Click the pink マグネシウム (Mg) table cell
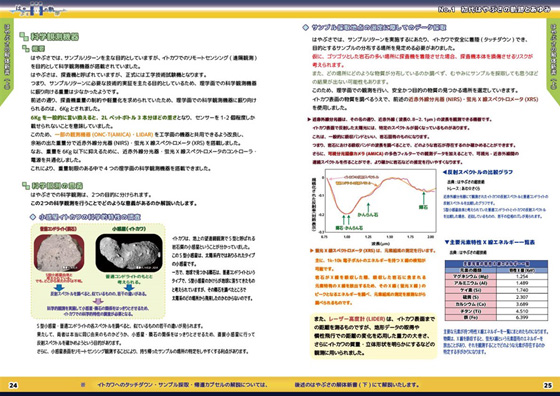 (470, 276)
